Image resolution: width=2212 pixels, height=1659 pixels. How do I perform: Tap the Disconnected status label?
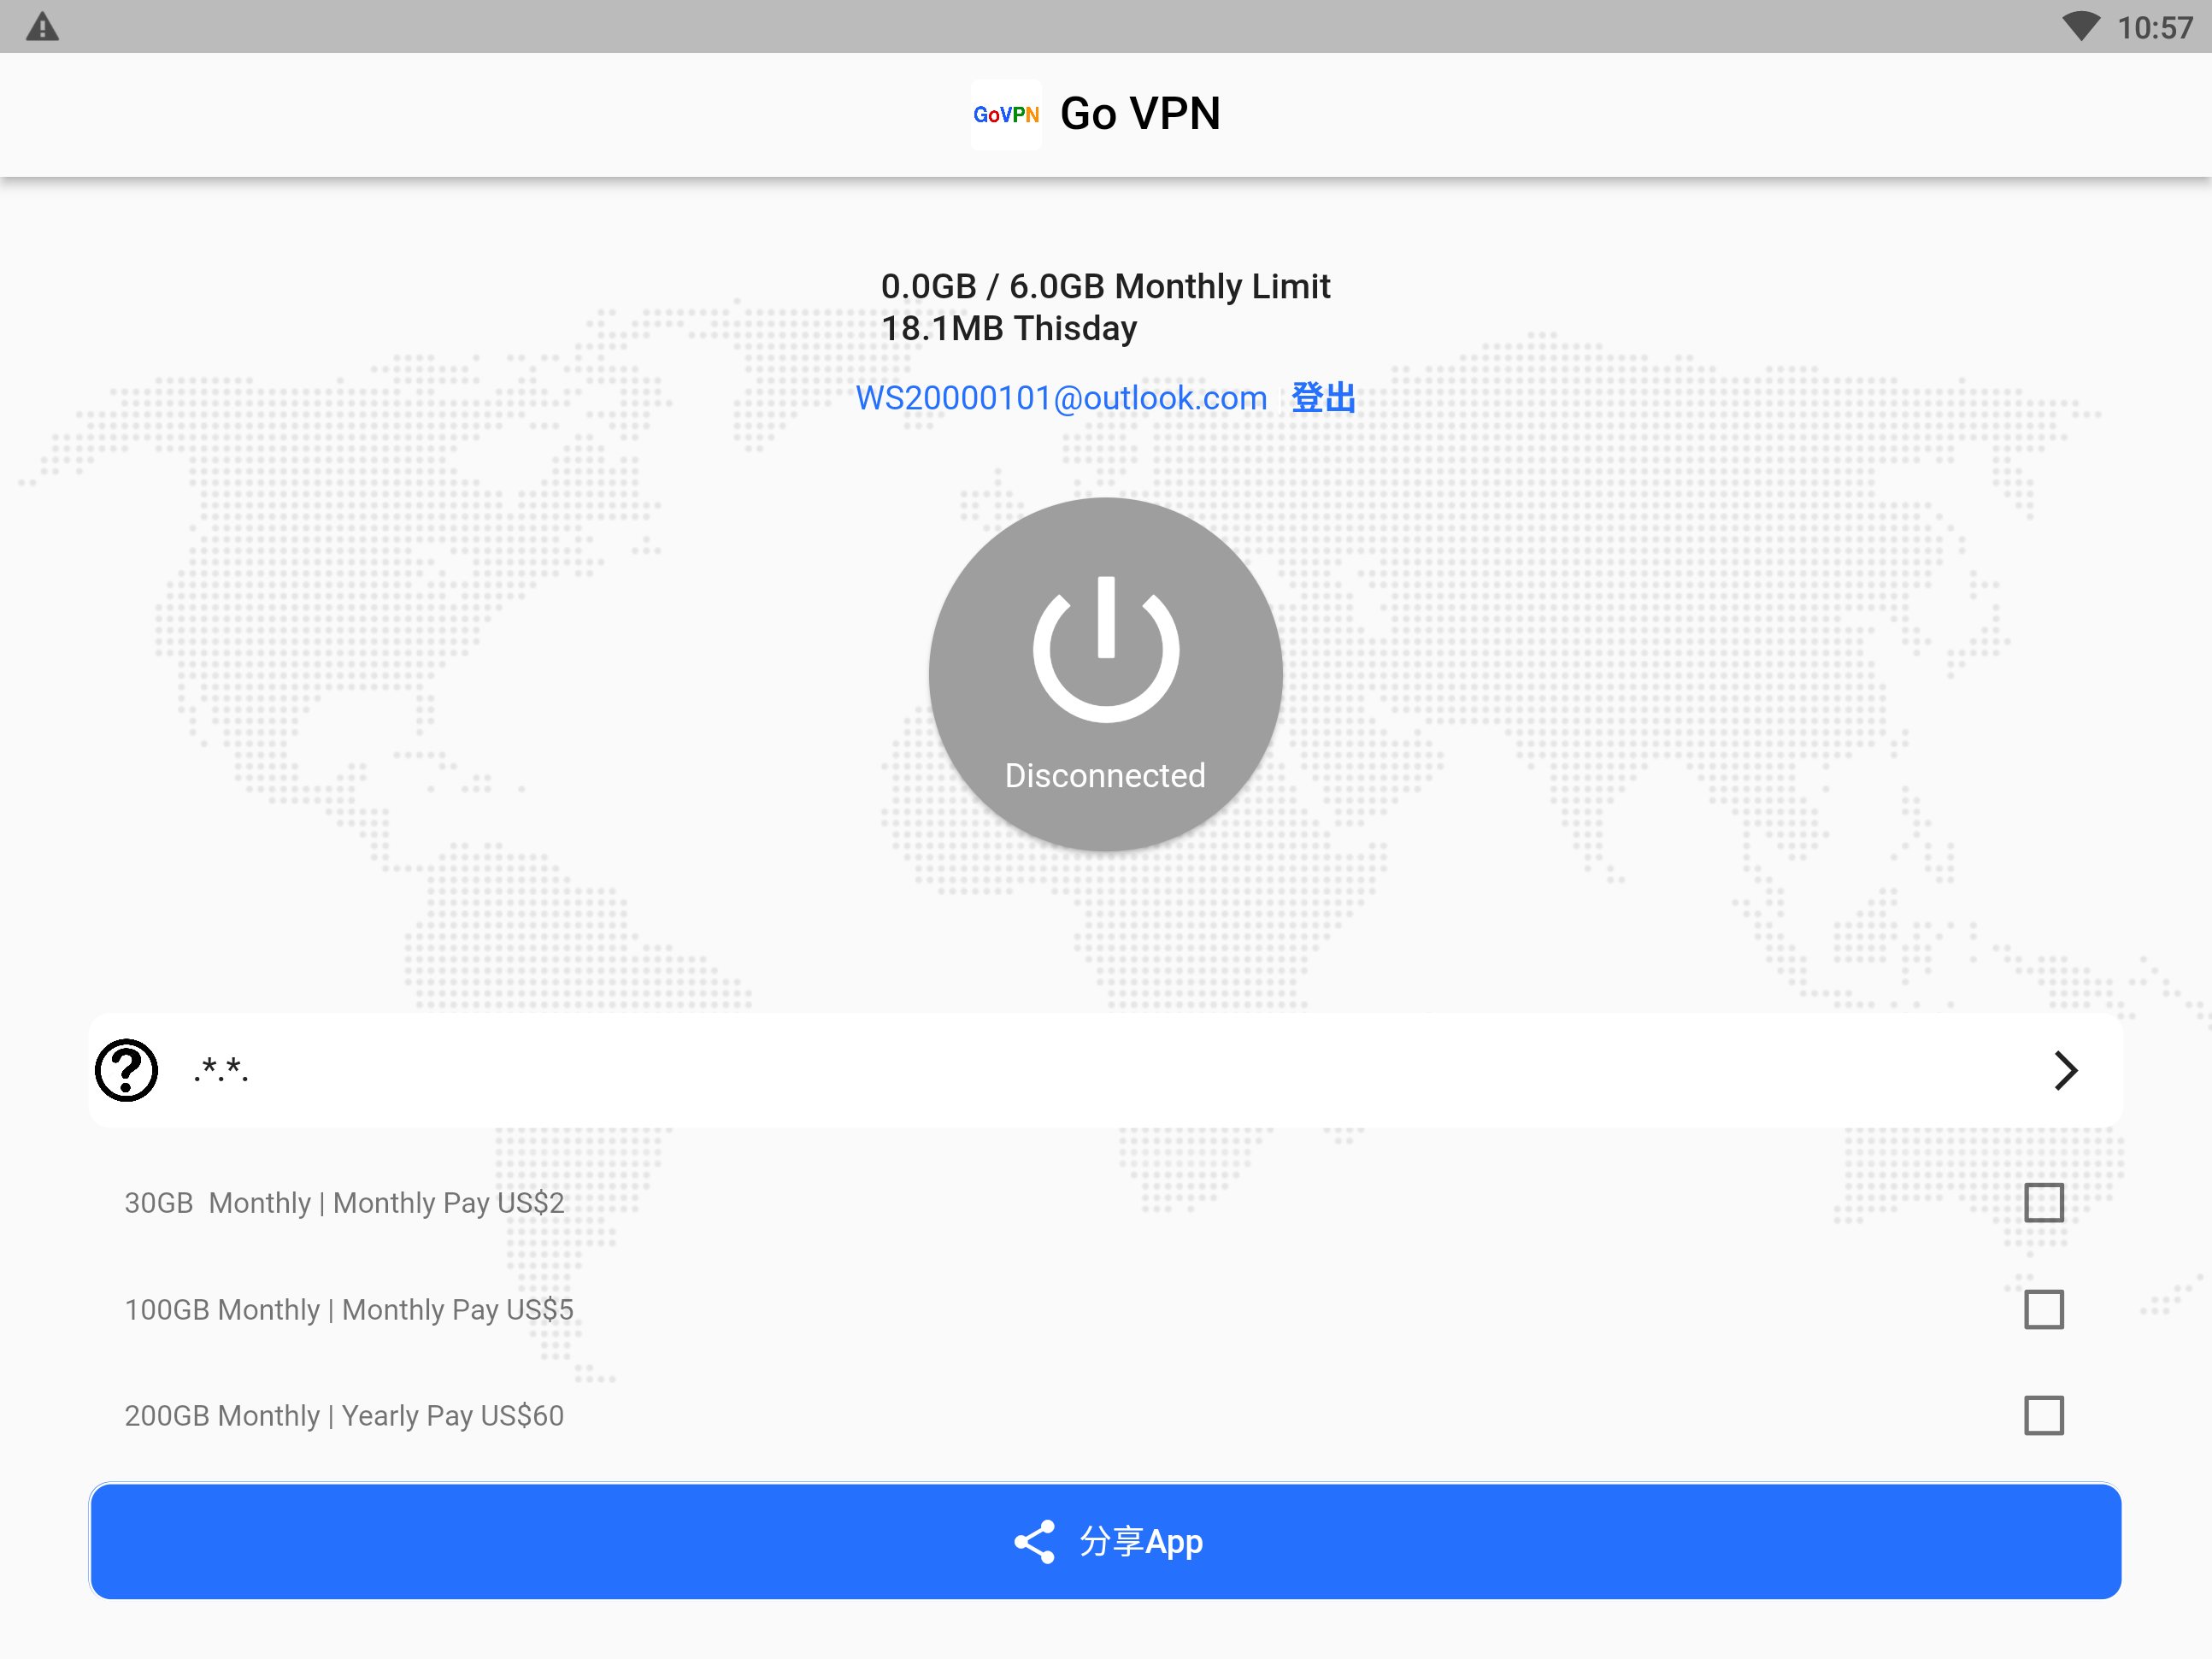pos(1105,775)
